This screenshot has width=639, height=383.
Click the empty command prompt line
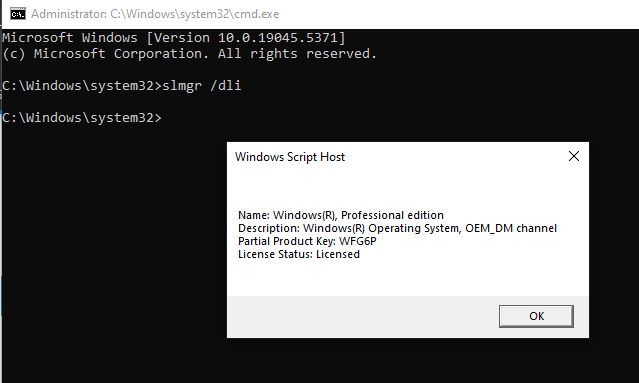click(82, 118)
